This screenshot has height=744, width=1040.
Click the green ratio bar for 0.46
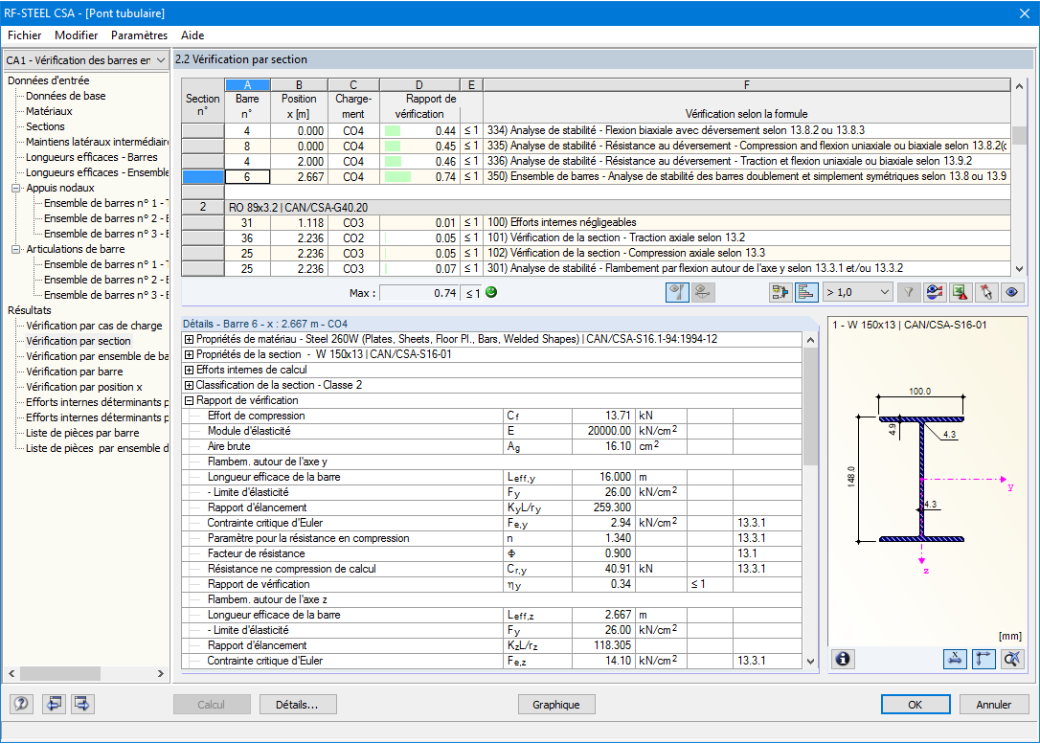coord(393,162)
